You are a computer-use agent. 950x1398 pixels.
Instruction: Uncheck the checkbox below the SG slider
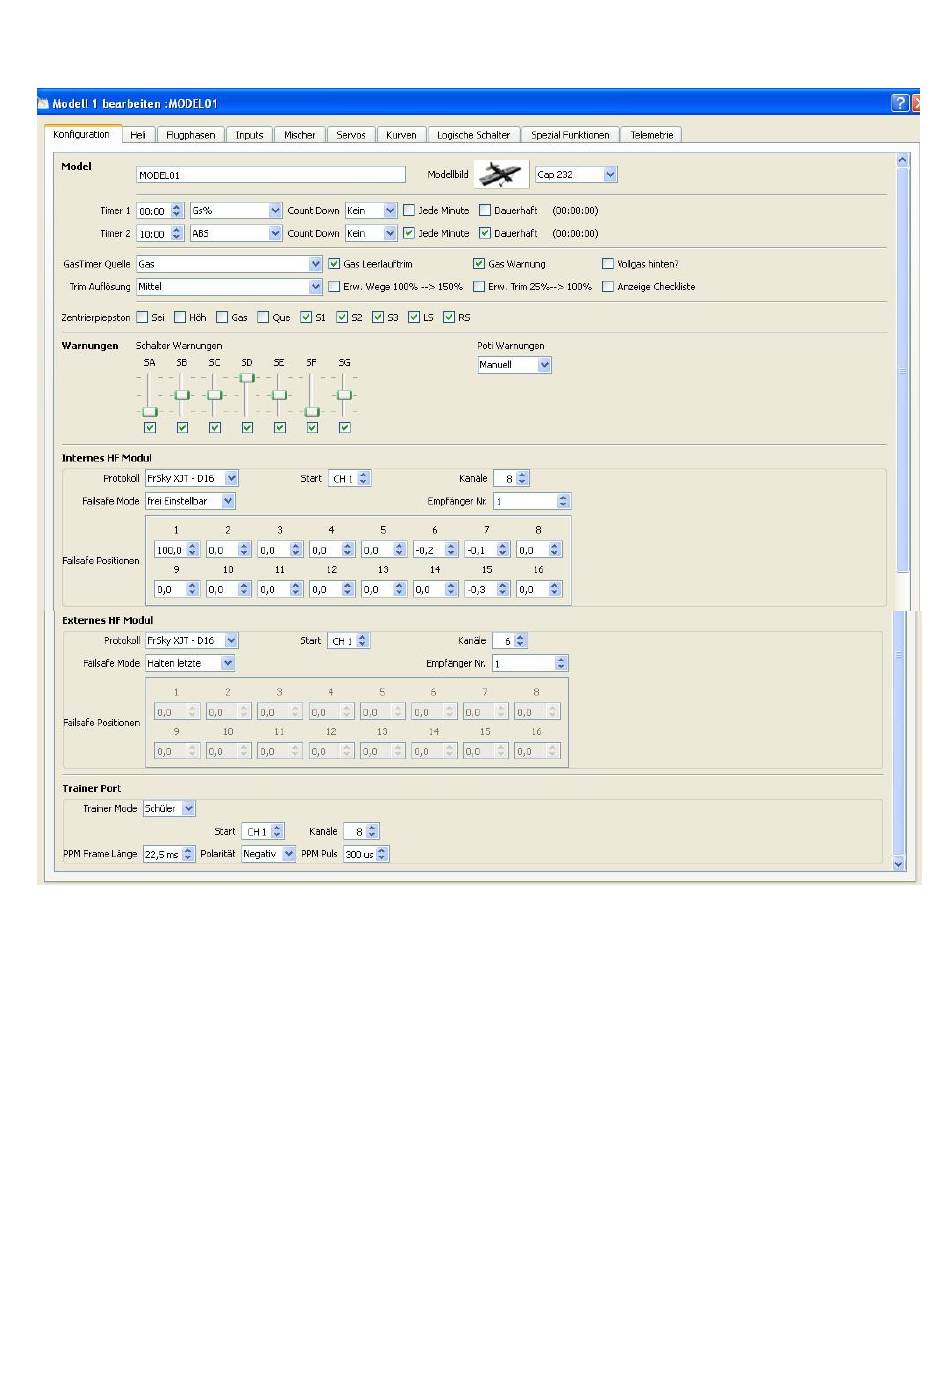coord(345,428)
